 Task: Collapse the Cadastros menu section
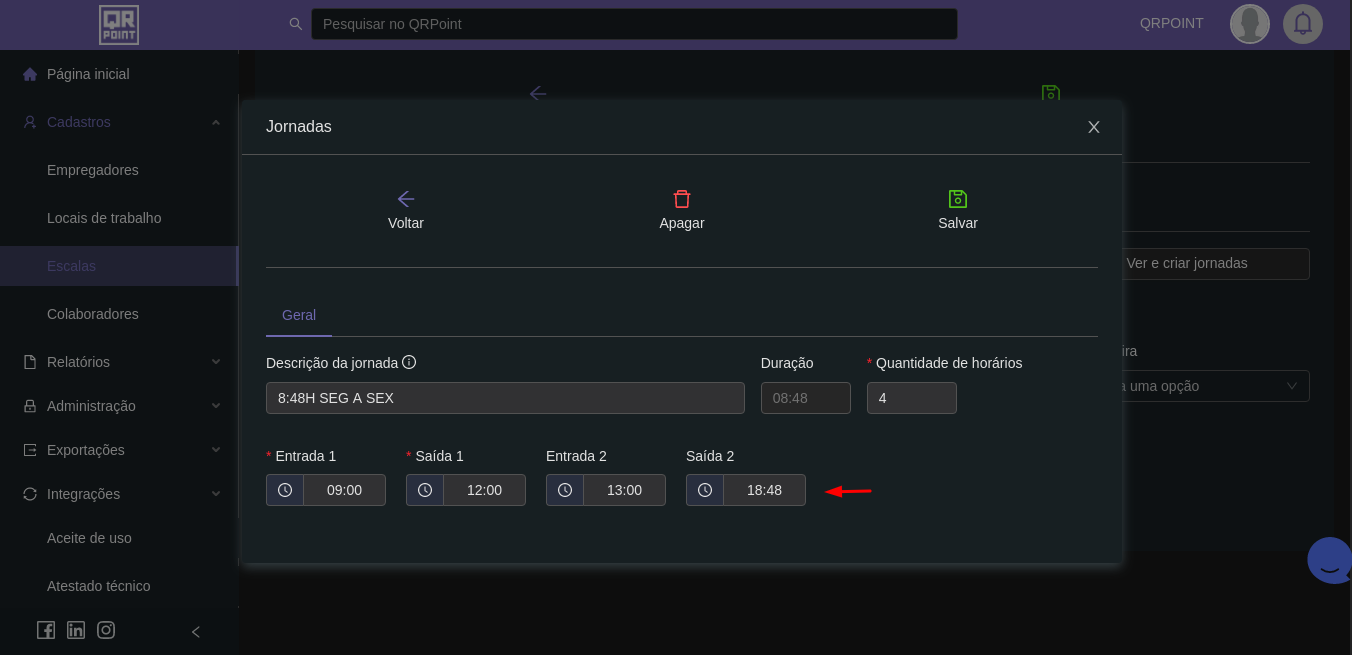pos(216,122)
